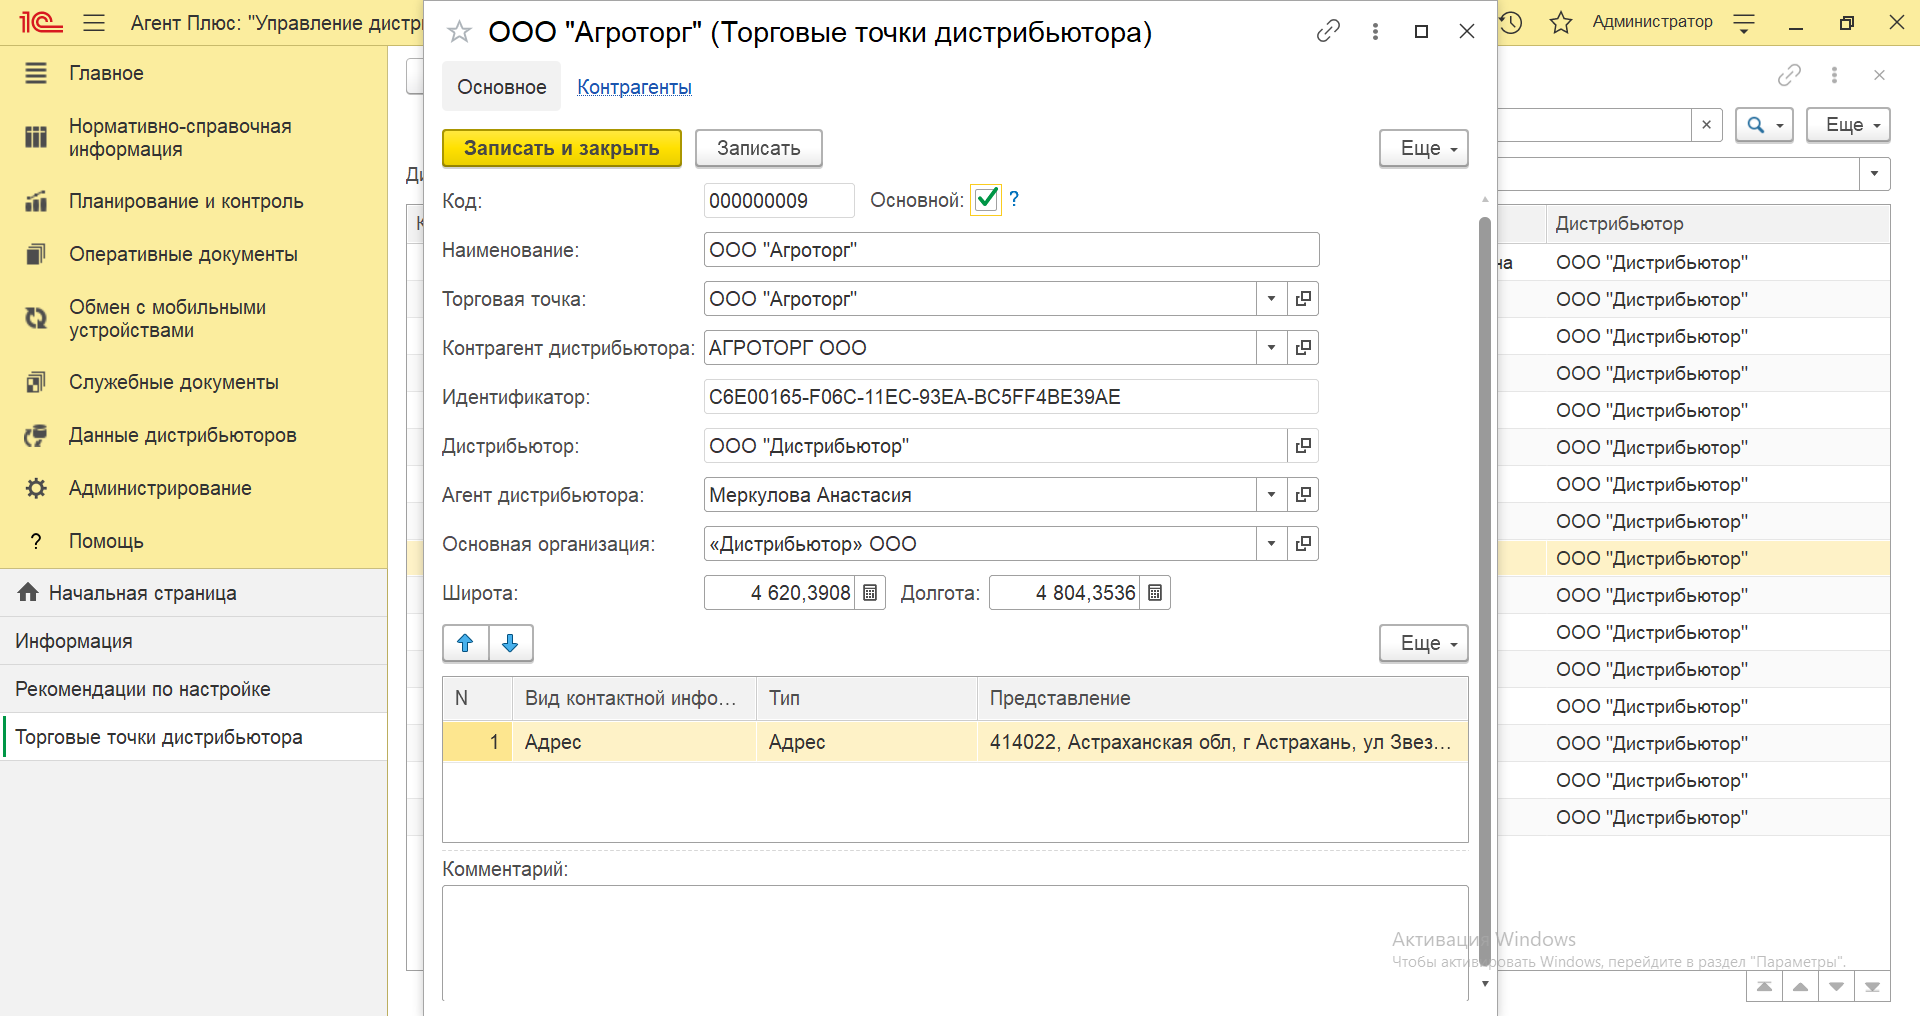Expand Торговая точка dropdown arrow
Viewport: 1920px width, 1016px height.
coord(1271,298)
